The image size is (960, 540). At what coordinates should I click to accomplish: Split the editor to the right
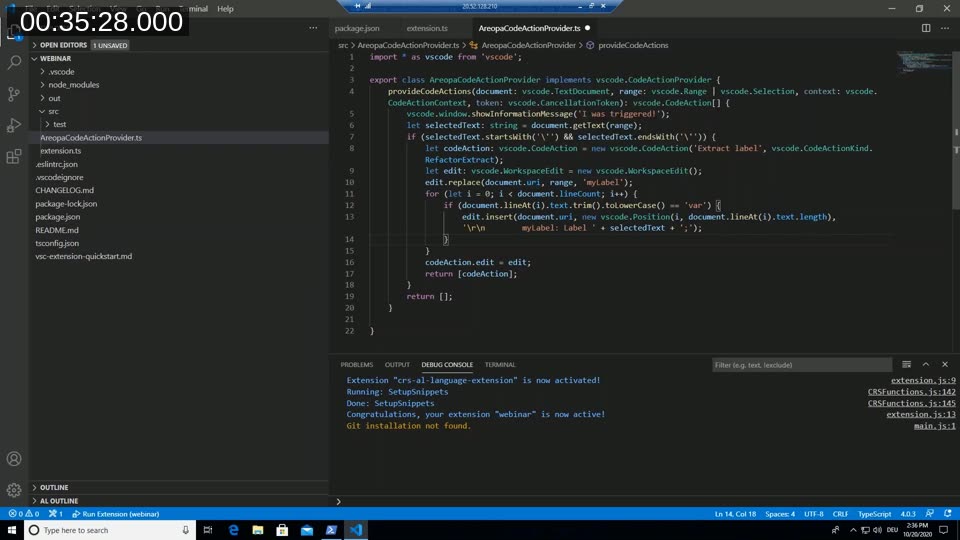coord(926,28)
